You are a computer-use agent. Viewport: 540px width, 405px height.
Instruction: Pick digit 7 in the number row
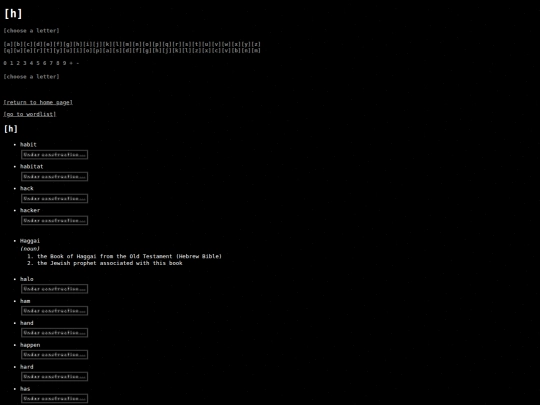[51, 63]
